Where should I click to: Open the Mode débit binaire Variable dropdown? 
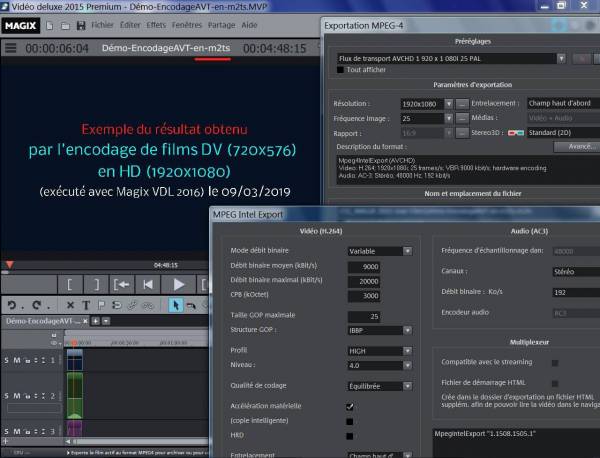coord(408,251)
